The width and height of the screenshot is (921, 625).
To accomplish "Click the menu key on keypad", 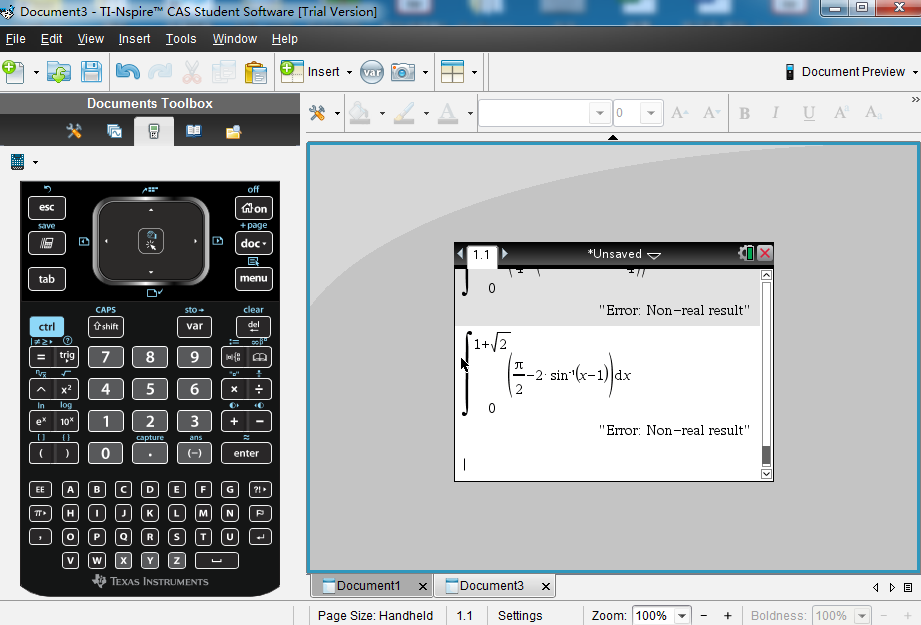I will point(254,278).
